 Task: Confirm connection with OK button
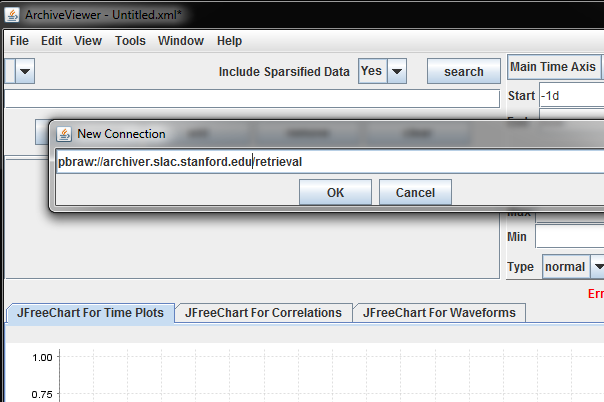(336, 192)
